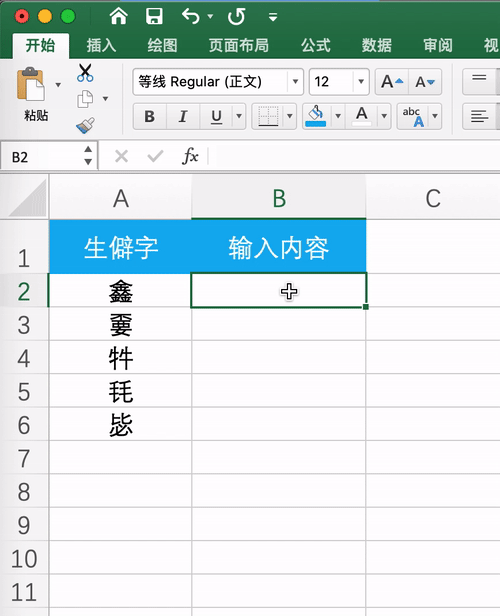Select column B header
500x616 pixels.
point(279,198)
